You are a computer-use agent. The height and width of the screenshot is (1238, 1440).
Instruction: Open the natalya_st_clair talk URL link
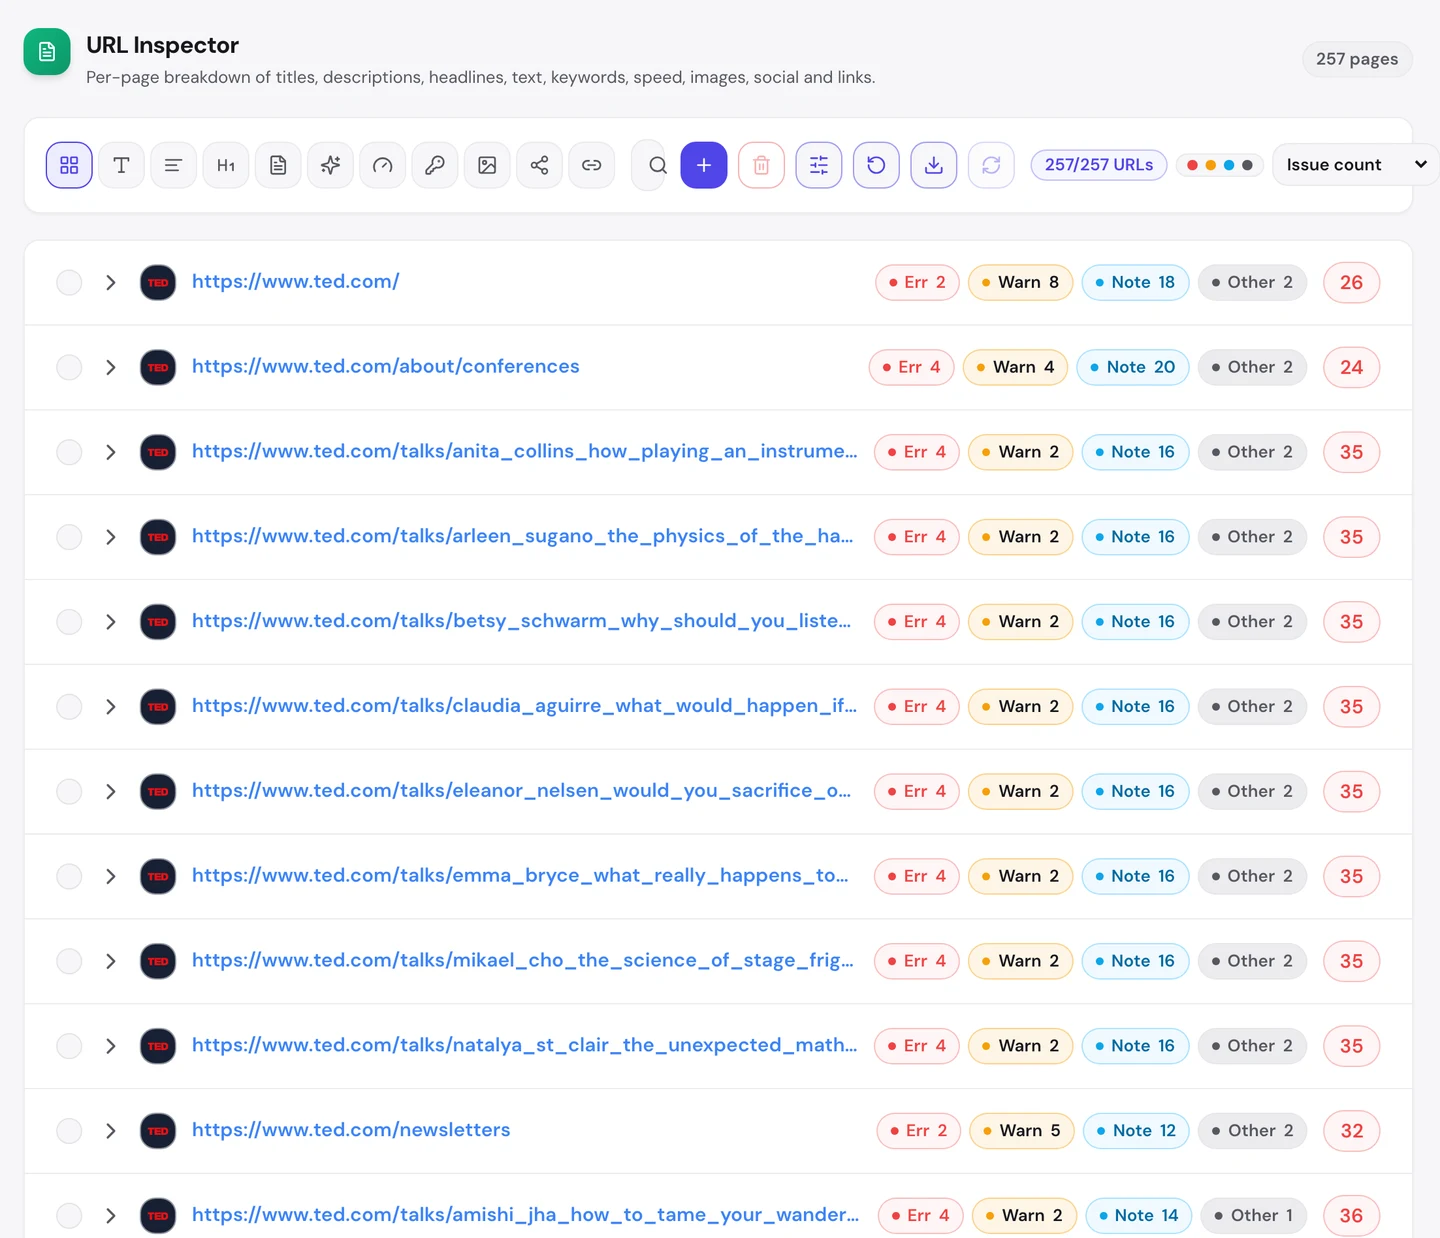click(x=525, y=1046)
